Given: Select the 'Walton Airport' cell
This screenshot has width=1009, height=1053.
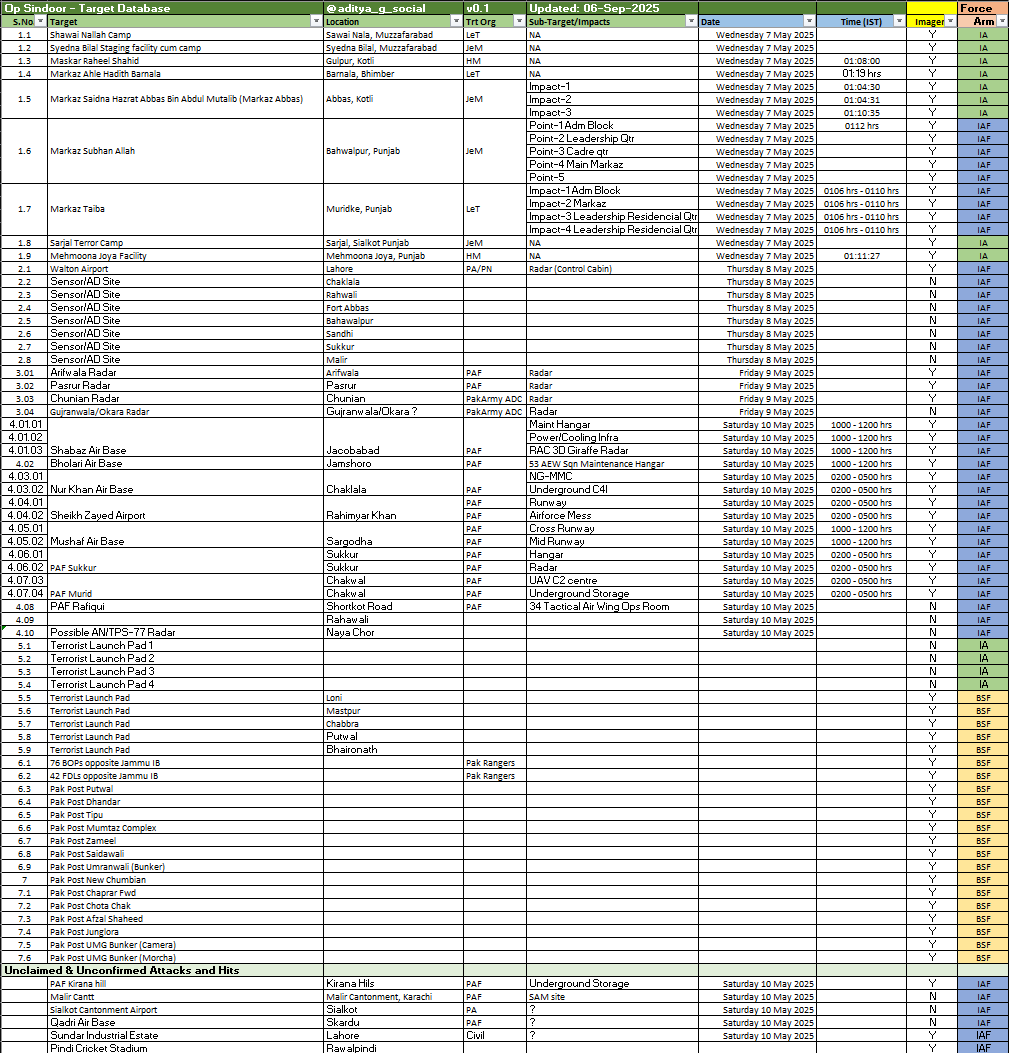Looking at the screenshot, I should pos(185,269).
